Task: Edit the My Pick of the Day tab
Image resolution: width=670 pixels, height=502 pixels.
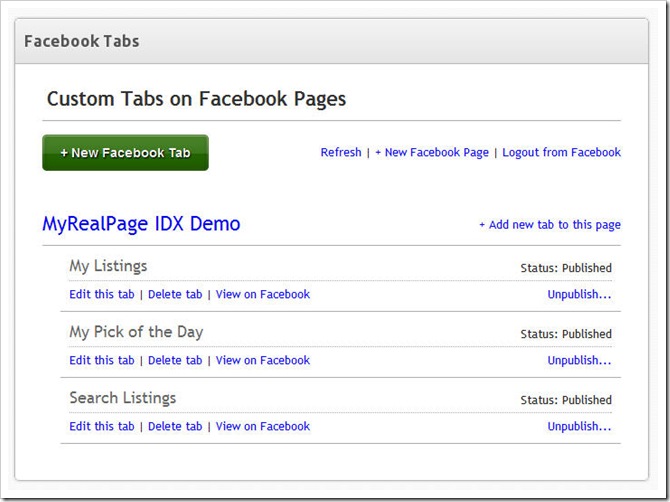Action: (102, 360)
